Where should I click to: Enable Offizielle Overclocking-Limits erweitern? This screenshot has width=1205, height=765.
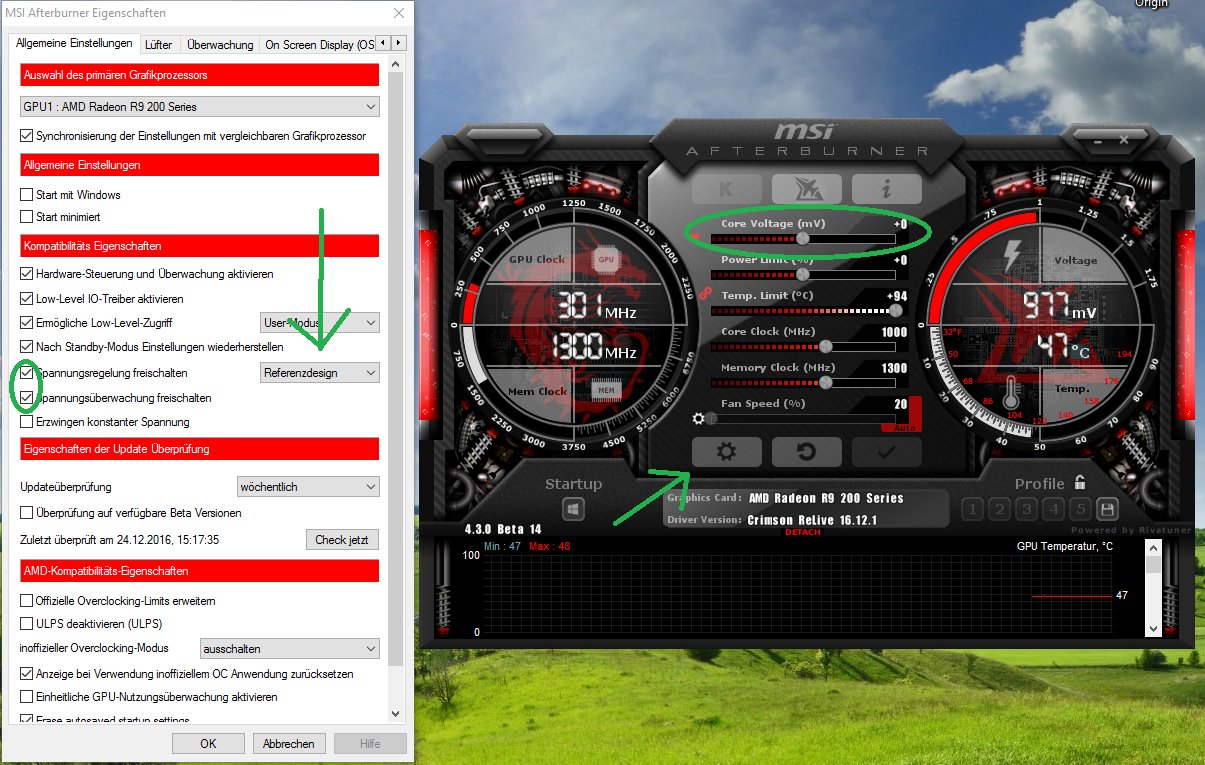[x=27, y=601]
